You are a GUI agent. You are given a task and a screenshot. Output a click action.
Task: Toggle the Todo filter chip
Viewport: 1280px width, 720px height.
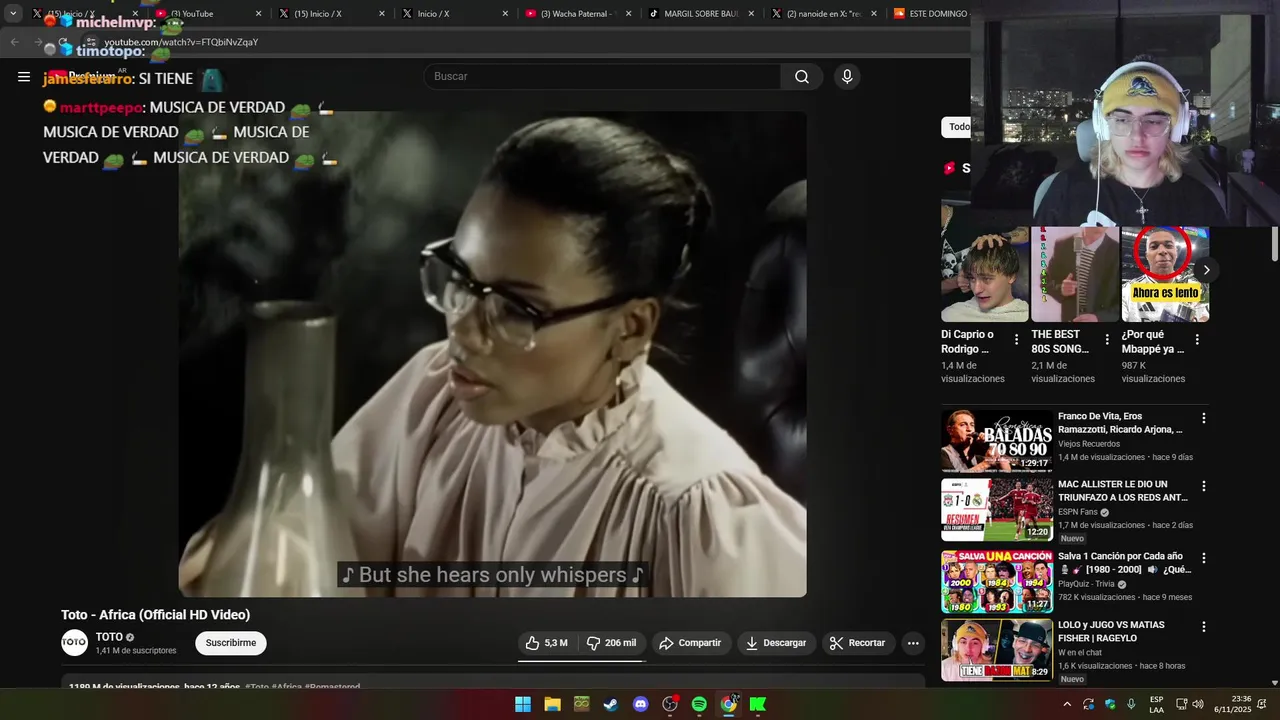coord(958,127)
